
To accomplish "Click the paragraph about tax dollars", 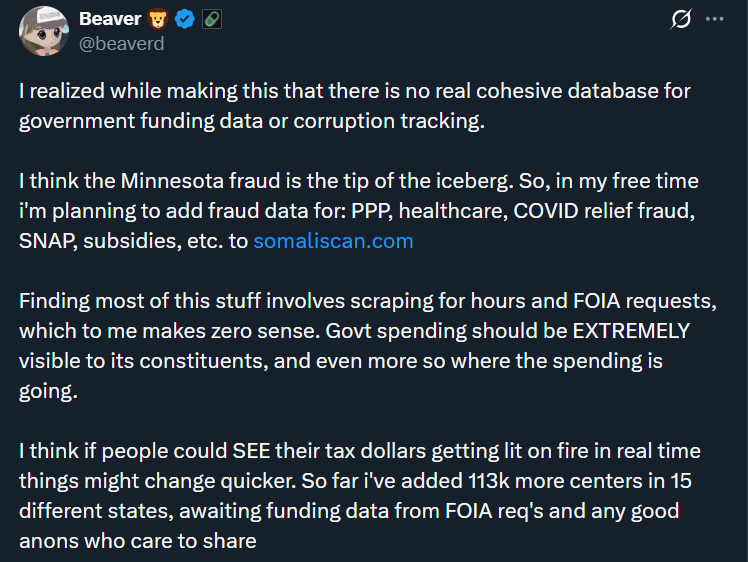I will coord(360,496).
